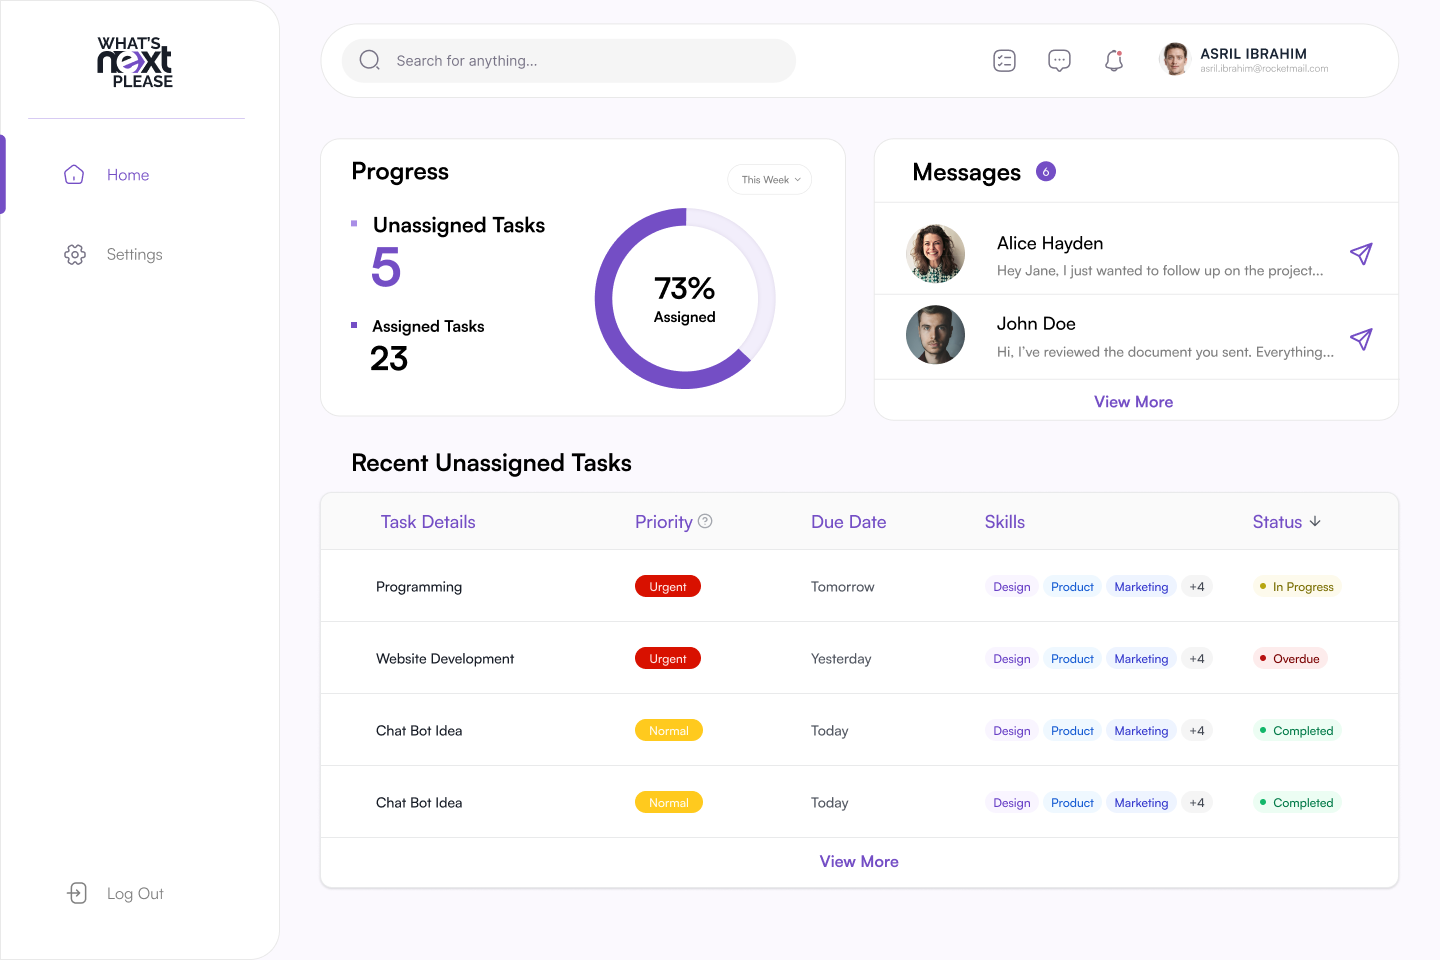
Task: Open Settings from the sidebar
Action: click(x=134, y=255)
